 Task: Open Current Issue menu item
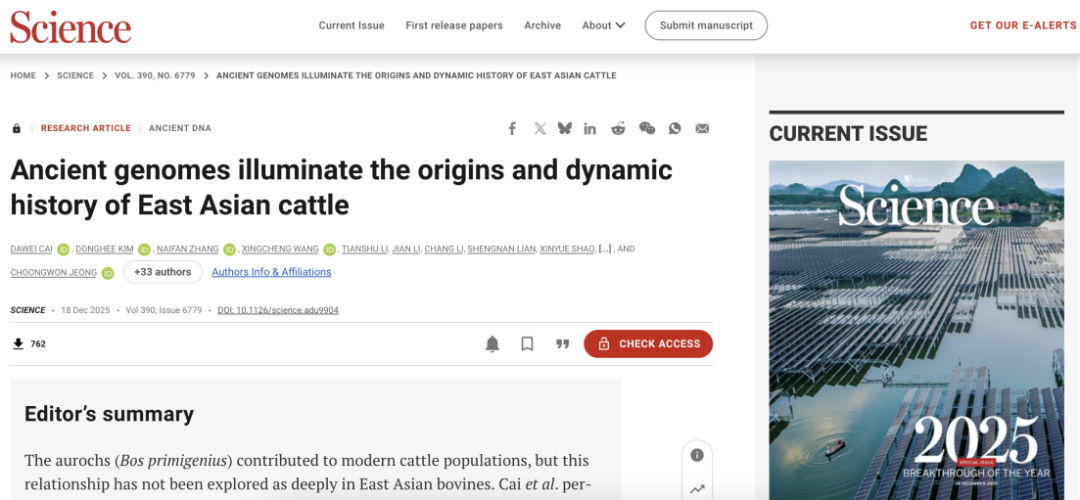point(351,25)
